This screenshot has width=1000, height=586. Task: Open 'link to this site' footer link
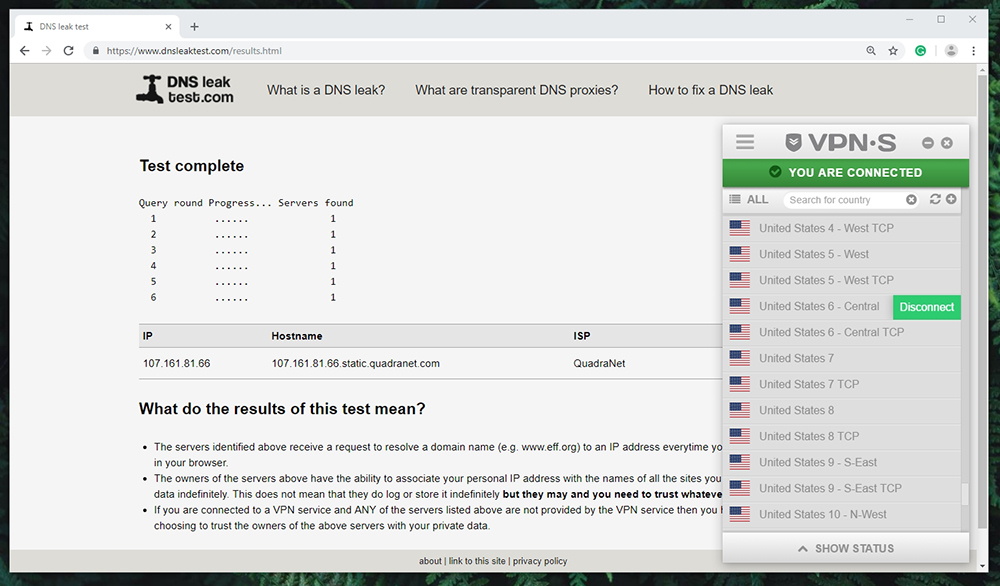pos(477,561)
